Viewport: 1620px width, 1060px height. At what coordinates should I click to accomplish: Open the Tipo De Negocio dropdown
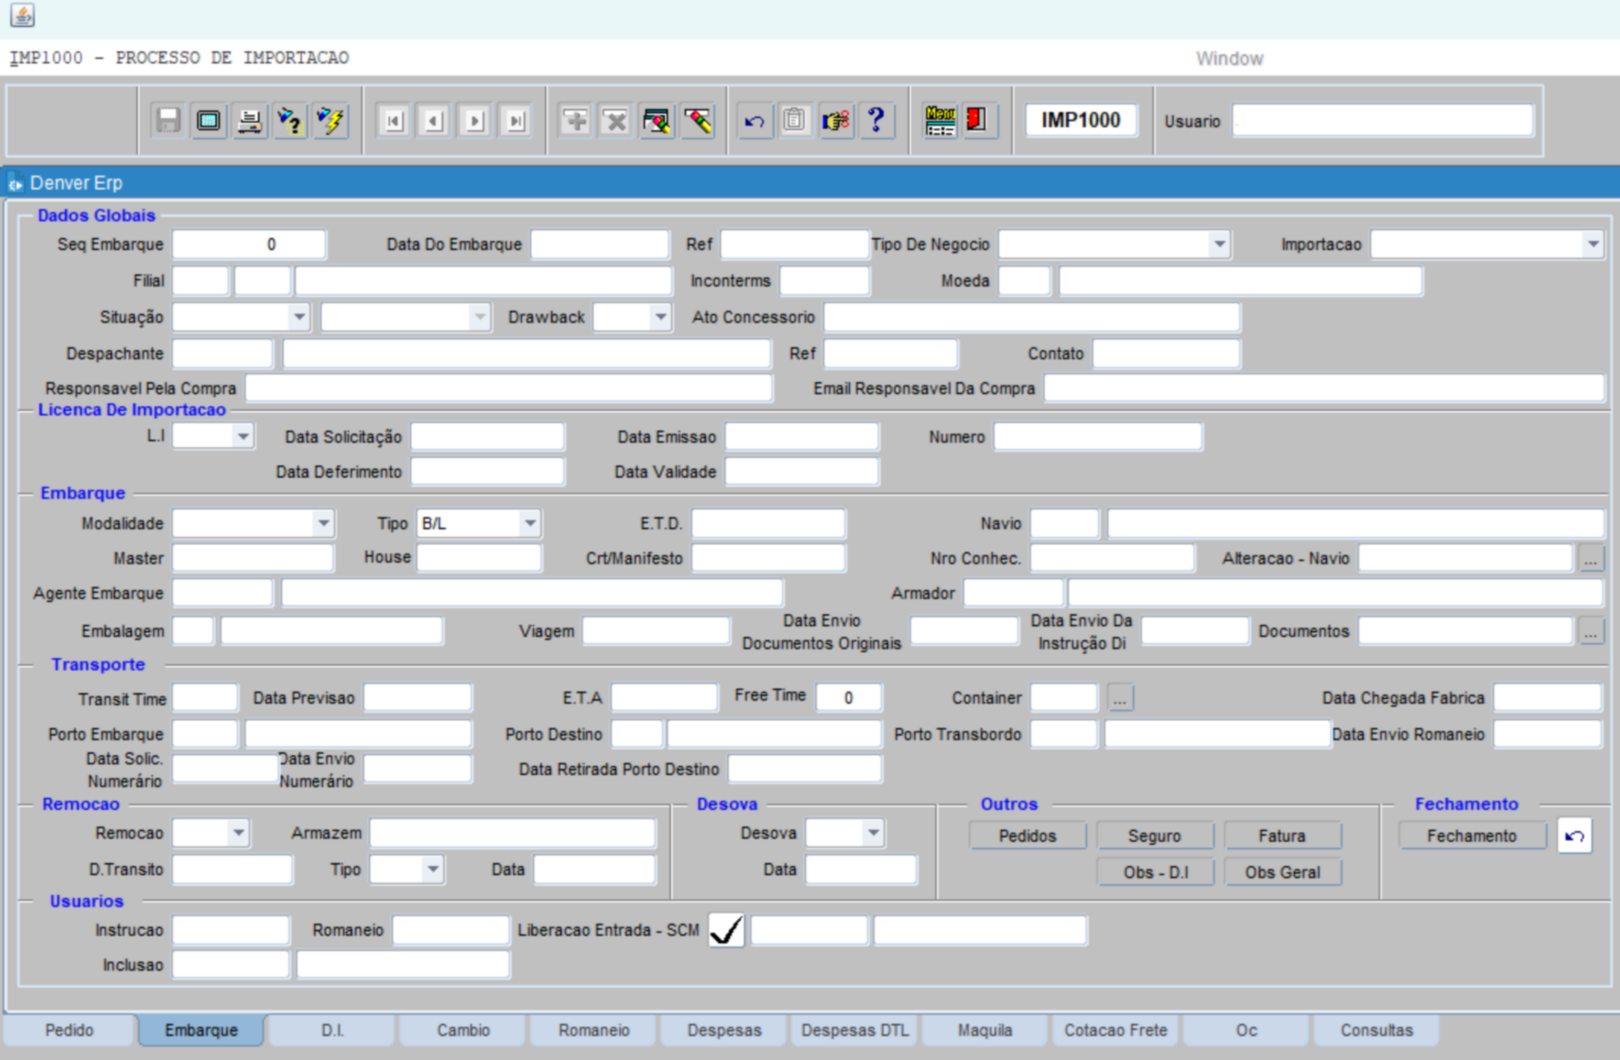click(x=1218, y=245)
